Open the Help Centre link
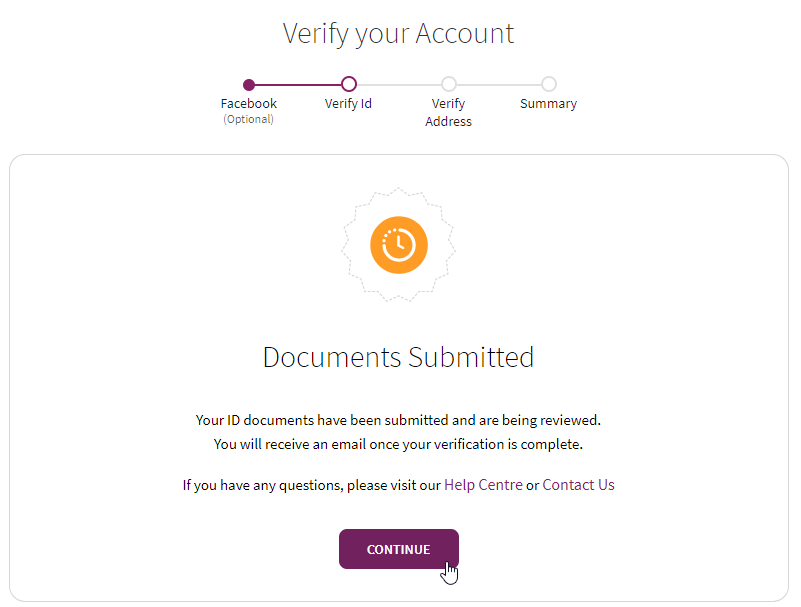 tap(483, 485)
